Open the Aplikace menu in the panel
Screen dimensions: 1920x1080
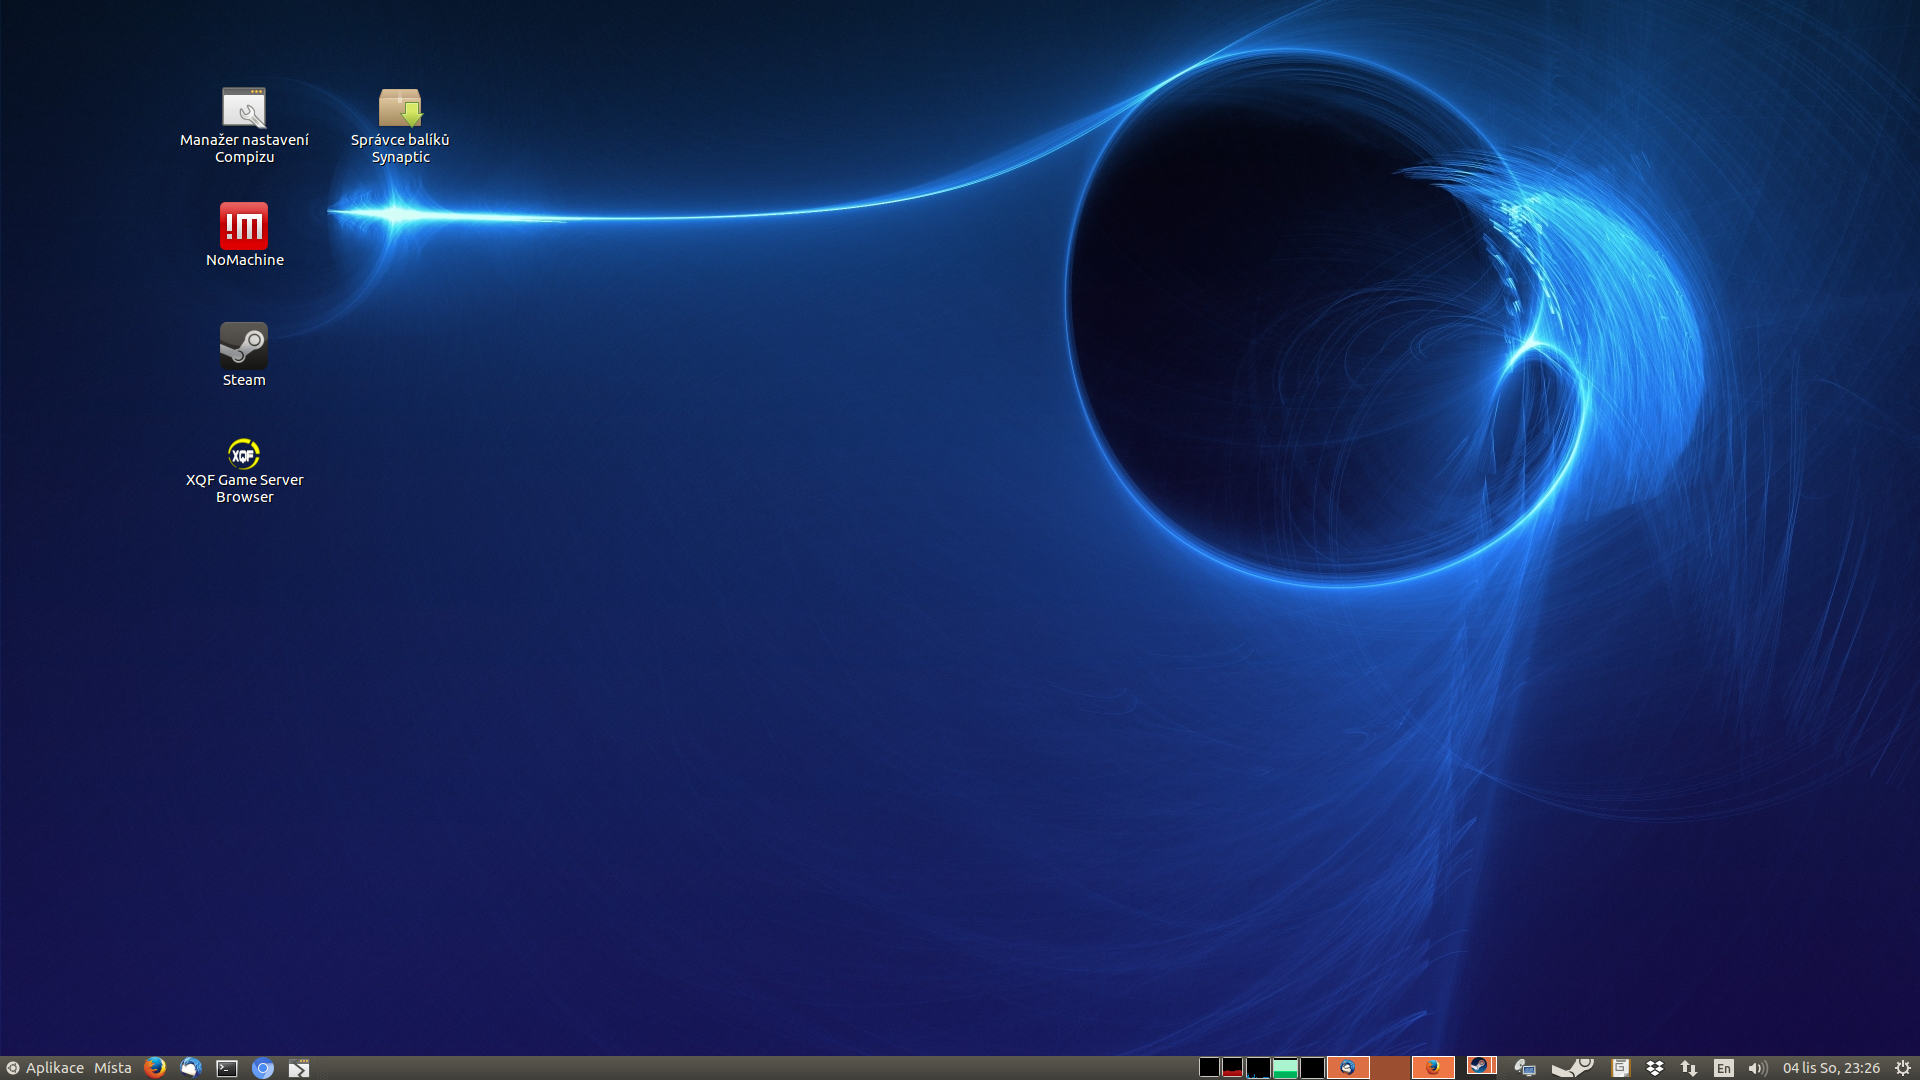click(x=55, y=1068)
